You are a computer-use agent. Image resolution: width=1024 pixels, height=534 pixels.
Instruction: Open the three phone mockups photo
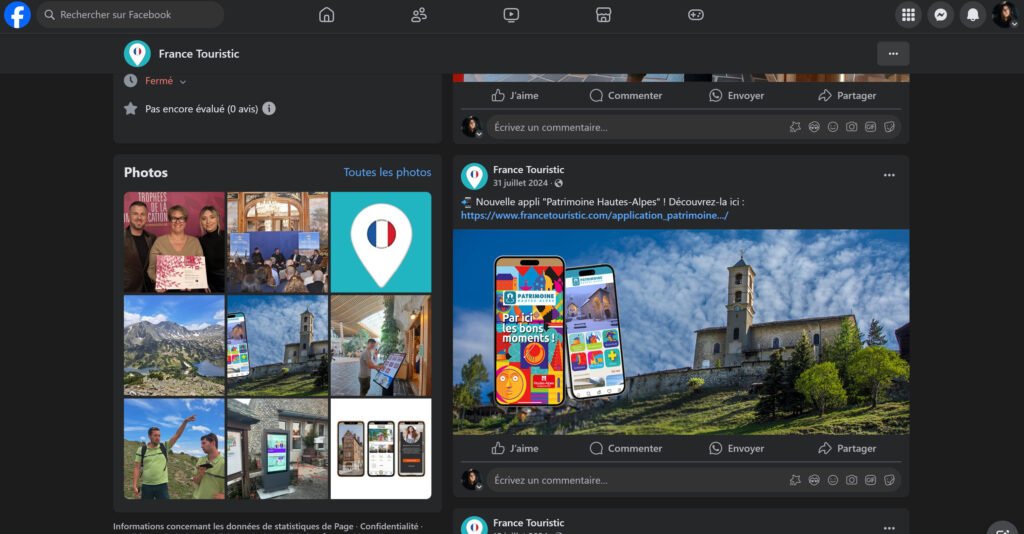[x=381, y=448]
